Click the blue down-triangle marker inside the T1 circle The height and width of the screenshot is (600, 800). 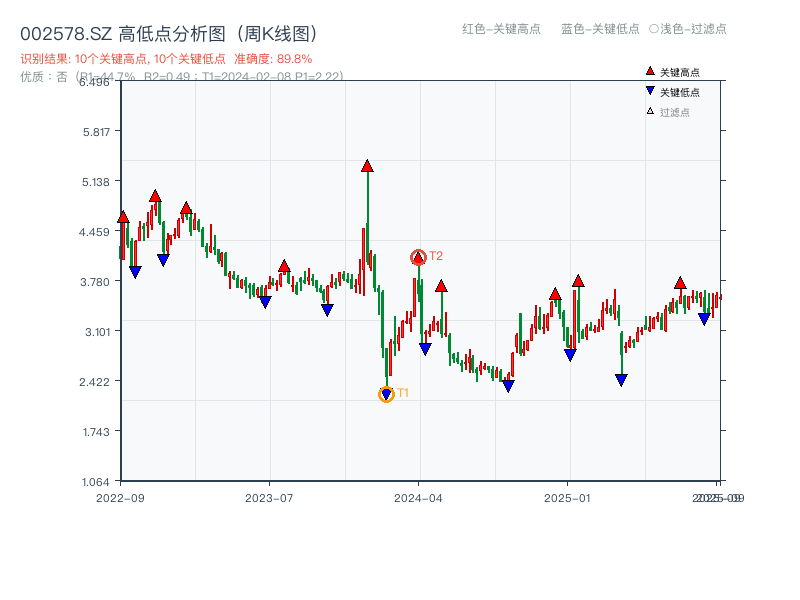(x=387, y=394)
